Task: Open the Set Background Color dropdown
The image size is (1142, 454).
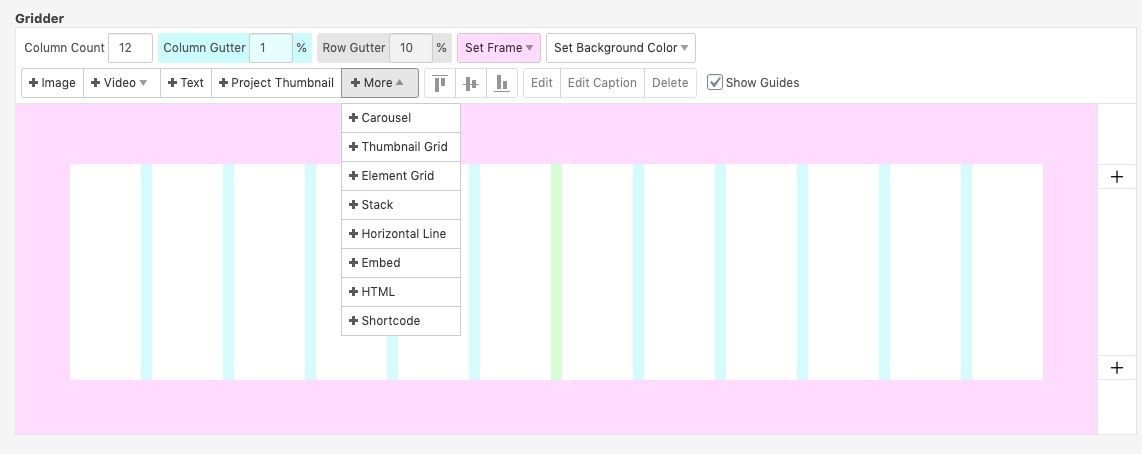Action: (x=621, y=48)
